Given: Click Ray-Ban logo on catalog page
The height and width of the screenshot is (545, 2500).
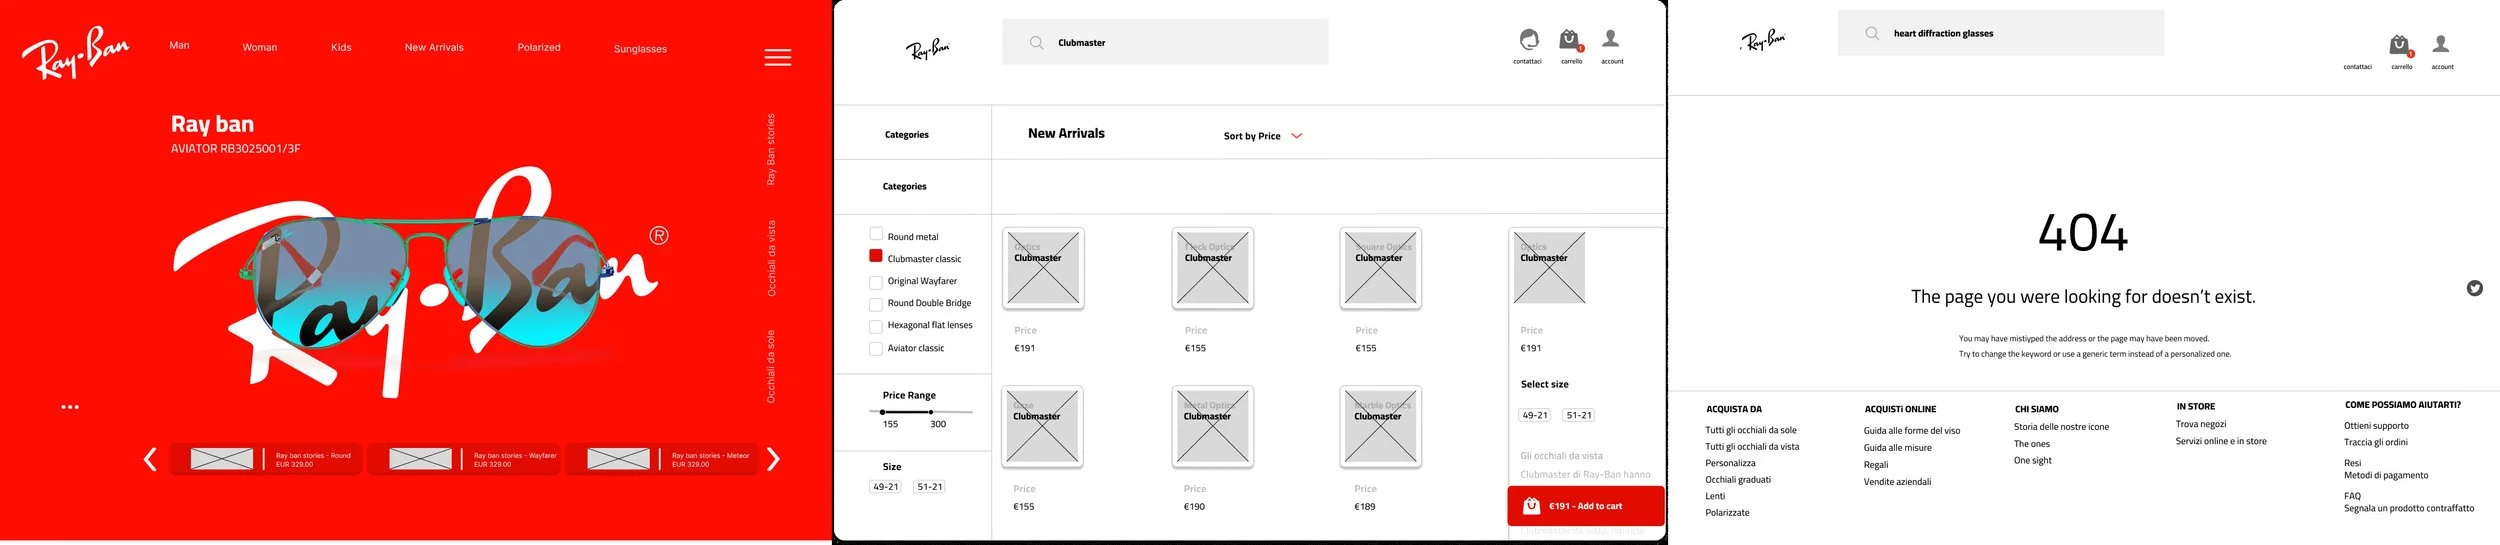Looking at the screenshot, I should coord(927,49).
